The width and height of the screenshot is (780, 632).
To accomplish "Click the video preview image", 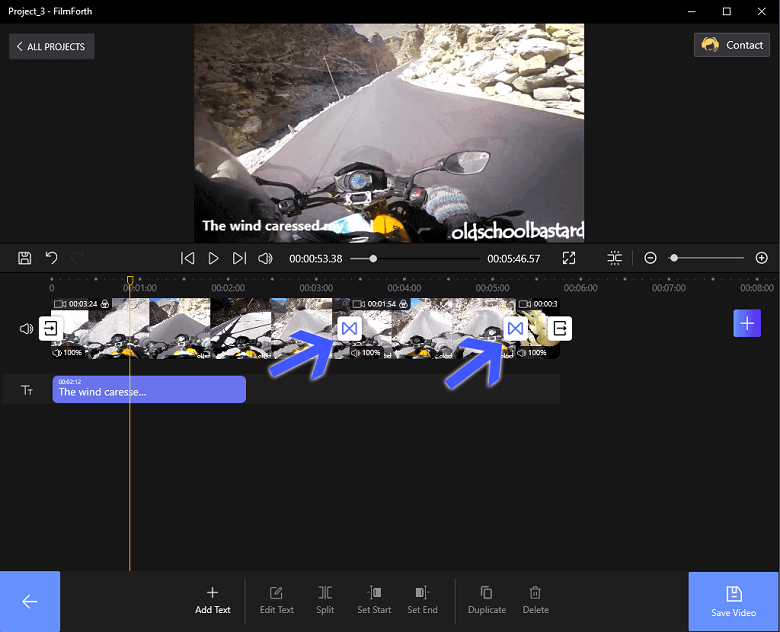I will (389, 133).
